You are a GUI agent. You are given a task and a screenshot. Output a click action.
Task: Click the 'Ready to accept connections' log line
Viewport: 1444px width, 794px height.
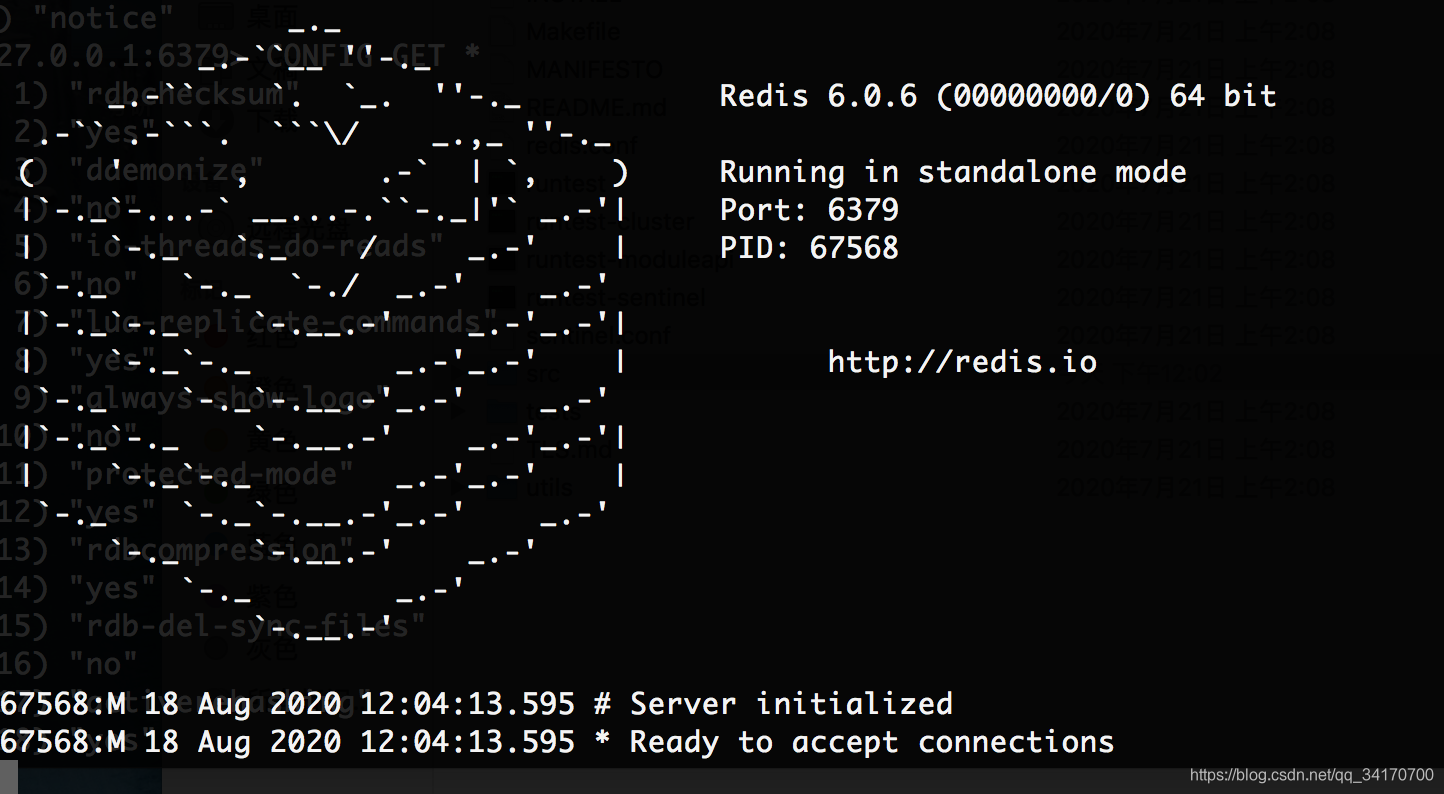(557, 742)
